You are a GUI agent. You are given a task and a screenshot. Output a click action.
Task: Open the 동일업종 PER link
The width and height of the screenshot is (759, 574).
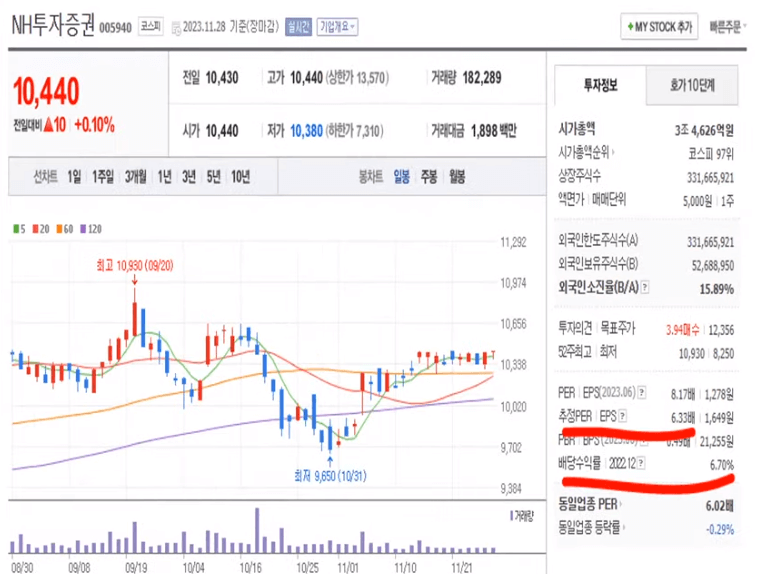(590, 504)
